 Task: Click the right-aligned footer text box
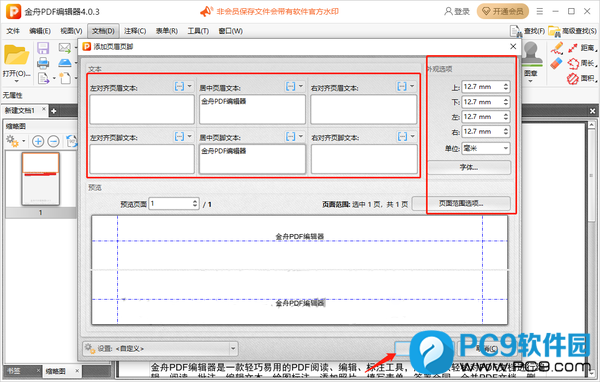(364, 159)
